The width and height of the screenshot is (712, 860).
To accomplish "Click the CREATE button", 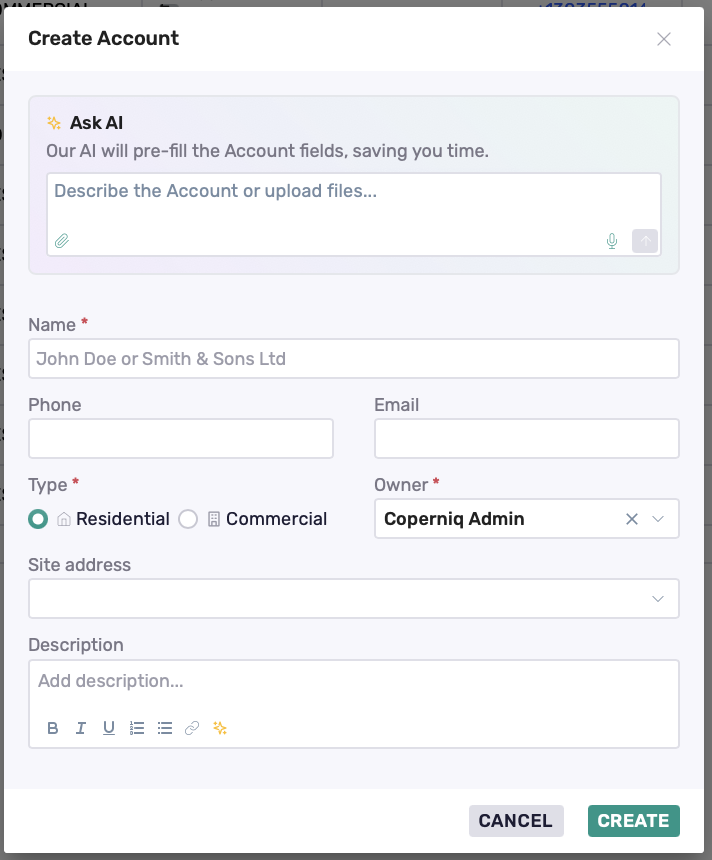I will pos(634,821).
